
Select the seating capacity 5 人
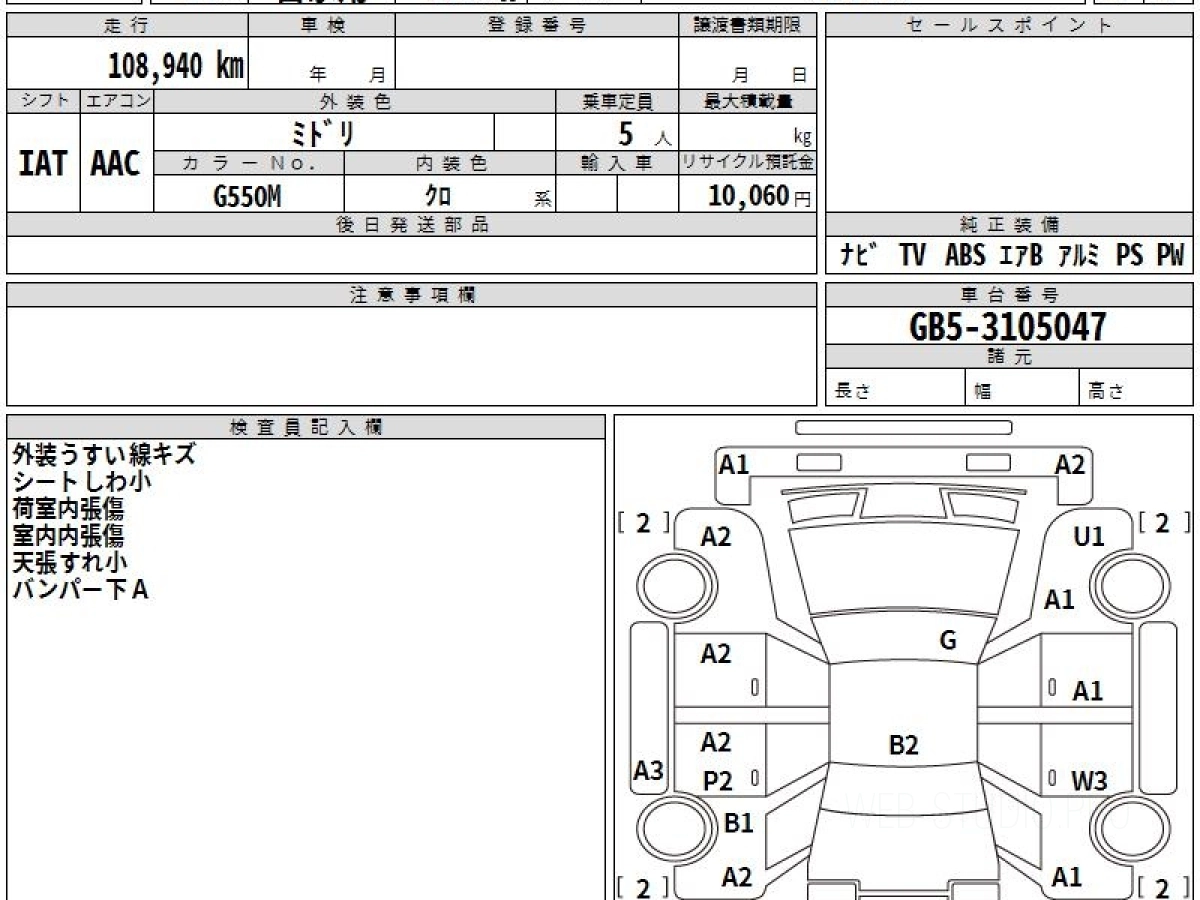tap(644, 133)
